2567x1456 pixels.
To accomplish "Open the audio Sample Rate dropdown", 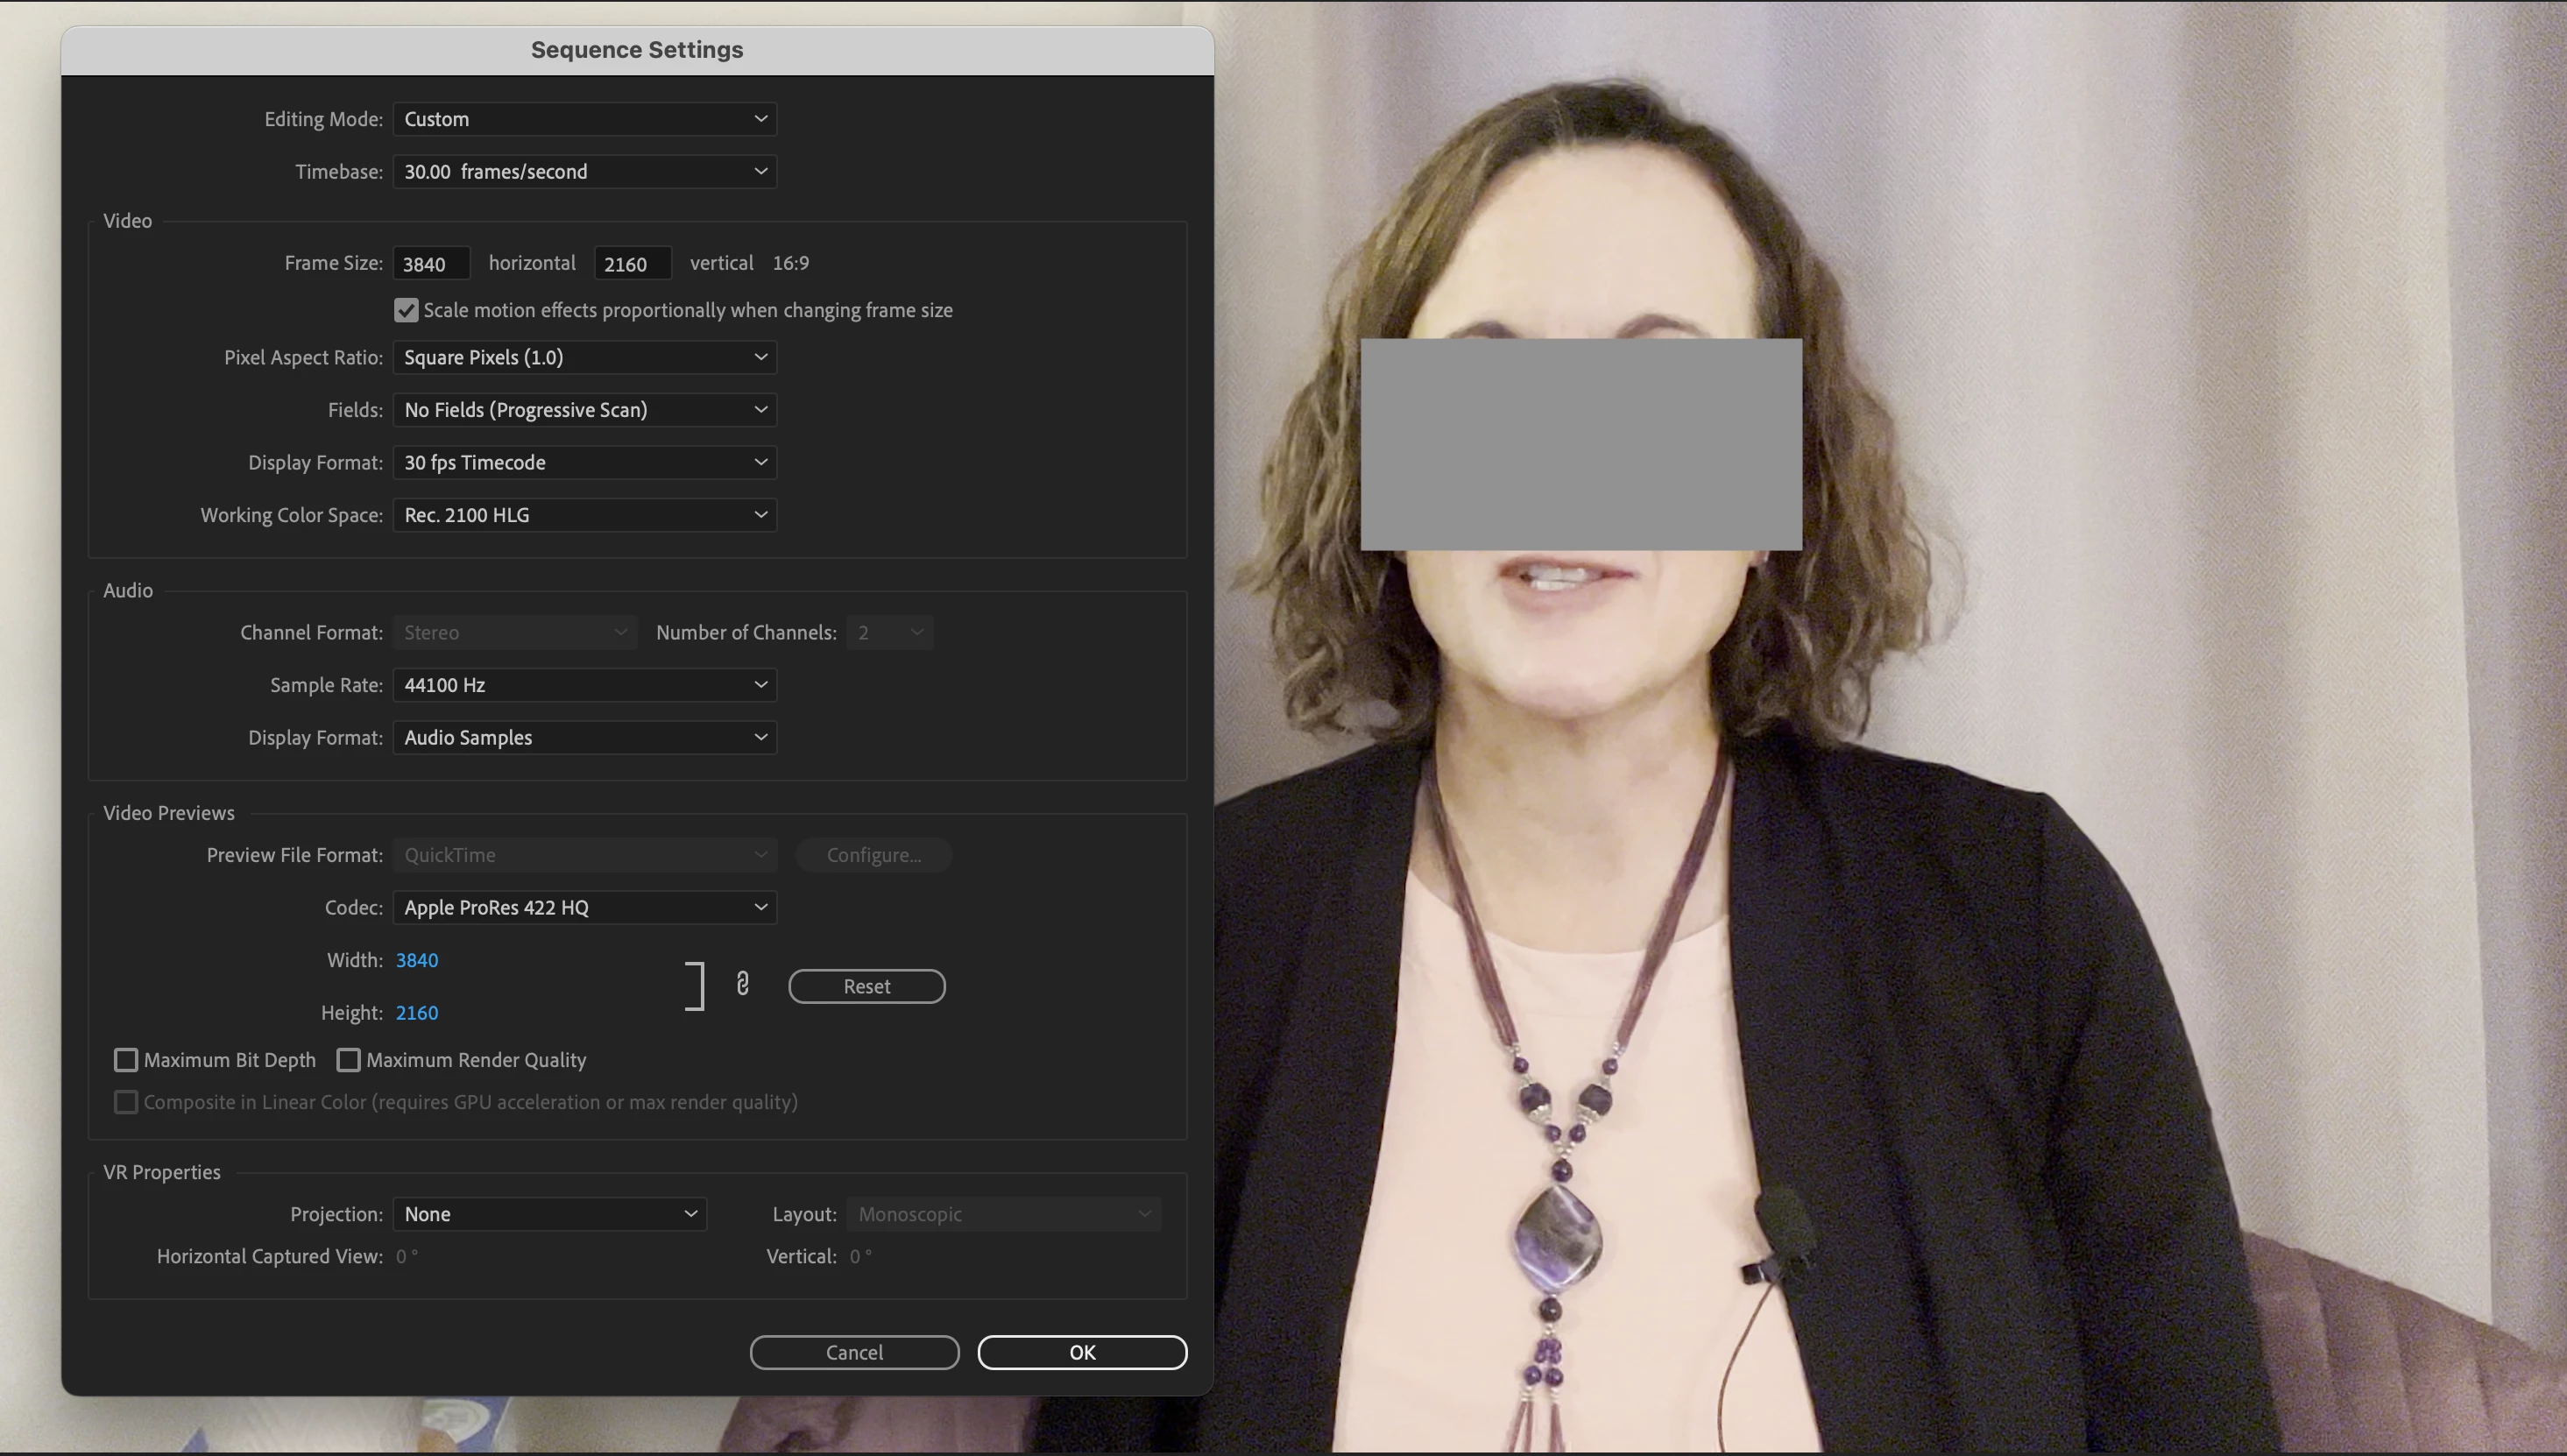I will 584,685.
